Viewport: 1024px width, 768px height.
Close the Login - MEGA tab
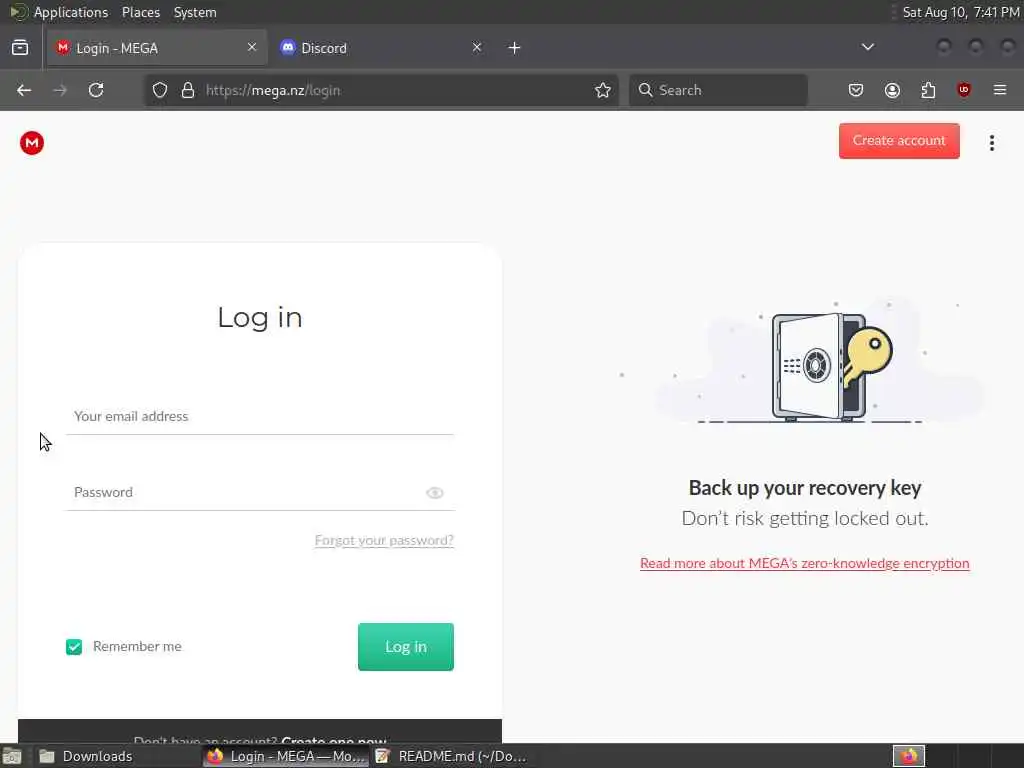252,47
